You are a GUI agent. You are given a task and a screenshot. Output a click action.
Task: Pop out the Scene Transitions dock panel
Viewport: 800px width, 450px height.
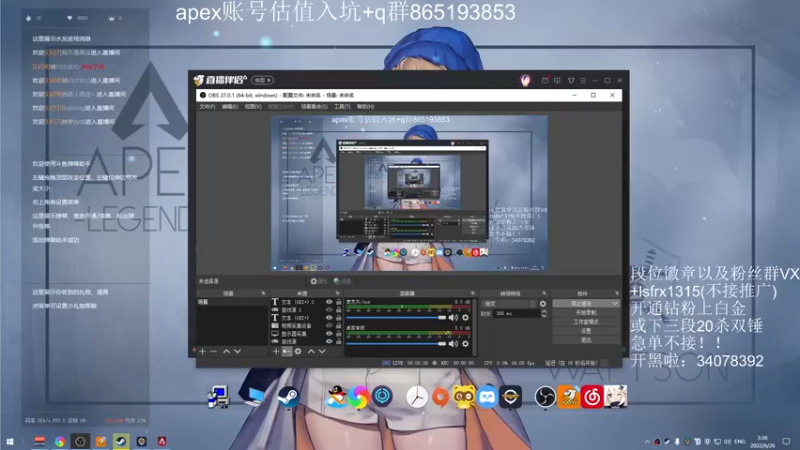tap(544, 293)
